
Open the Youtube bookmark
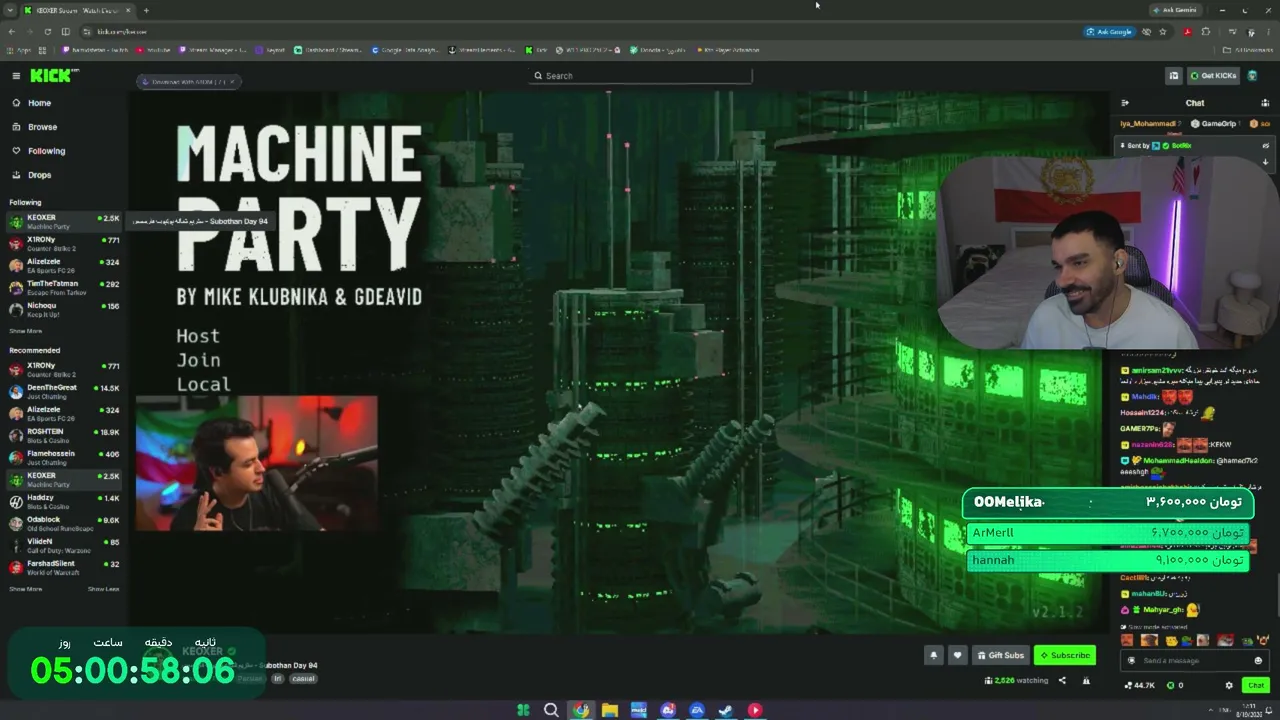[155, 50]
